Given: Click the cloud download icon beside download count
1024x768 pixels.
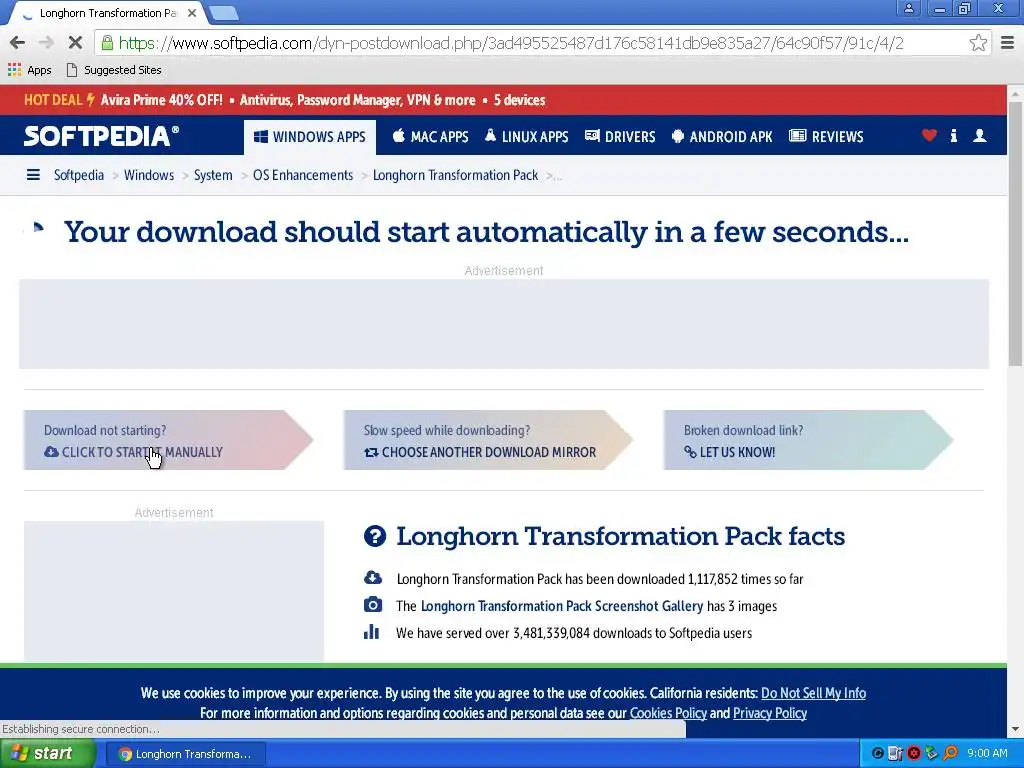Looking at the screenshot, I should [372, 577].
